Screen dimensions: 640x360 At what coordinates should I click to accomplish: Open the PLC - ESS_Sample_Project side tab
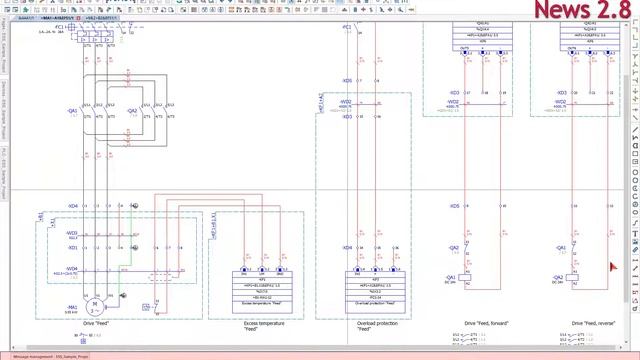coord(4,173)
